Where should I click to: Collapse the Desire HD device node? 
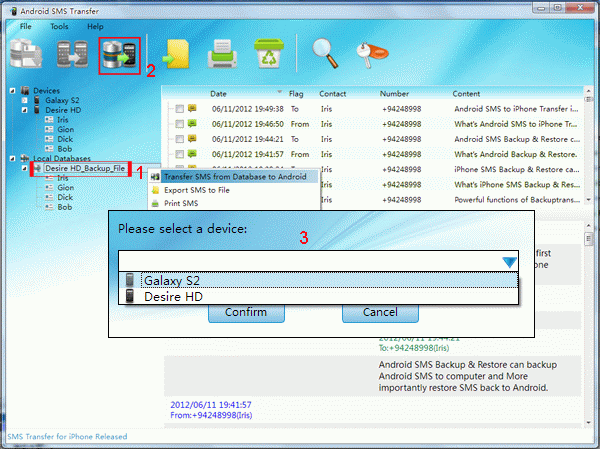(24, 110)
